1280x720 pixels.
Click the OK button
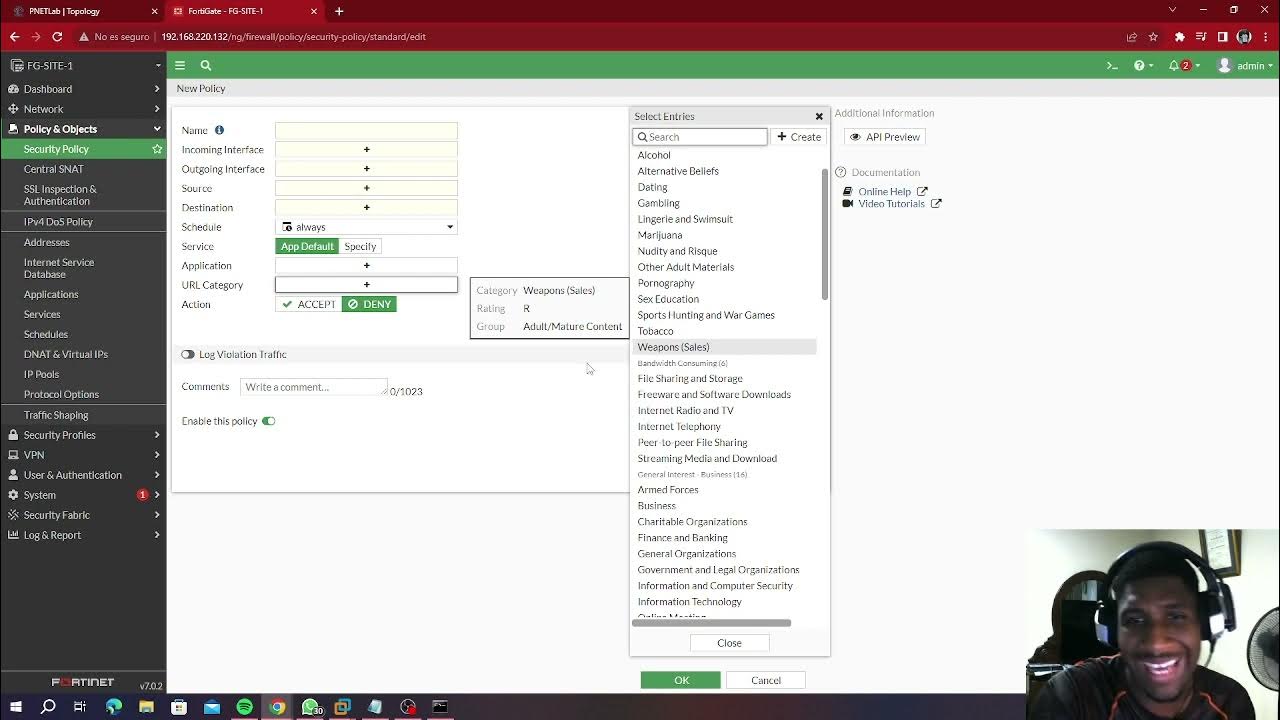click(681, 680)
